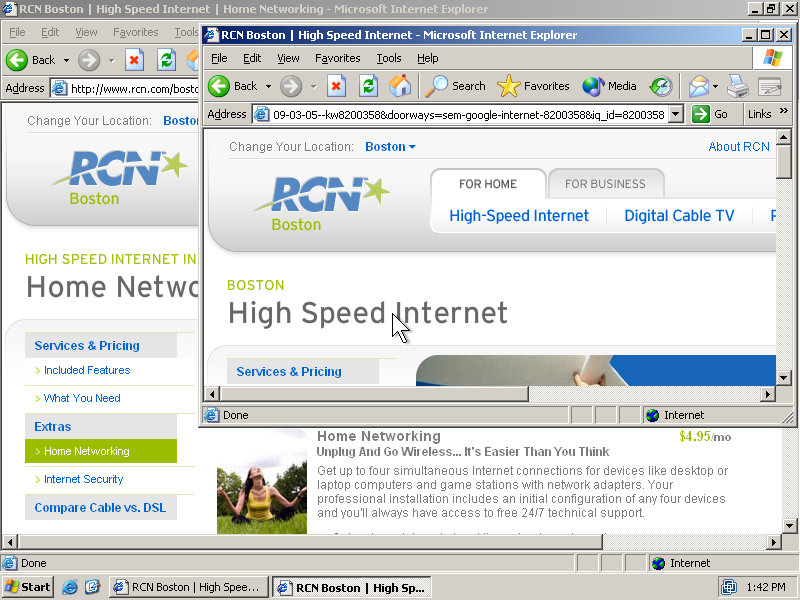Viewport: 800px width, 600px height.
Task: Click the Edit icon right of Print
Action: coord(770,86)
